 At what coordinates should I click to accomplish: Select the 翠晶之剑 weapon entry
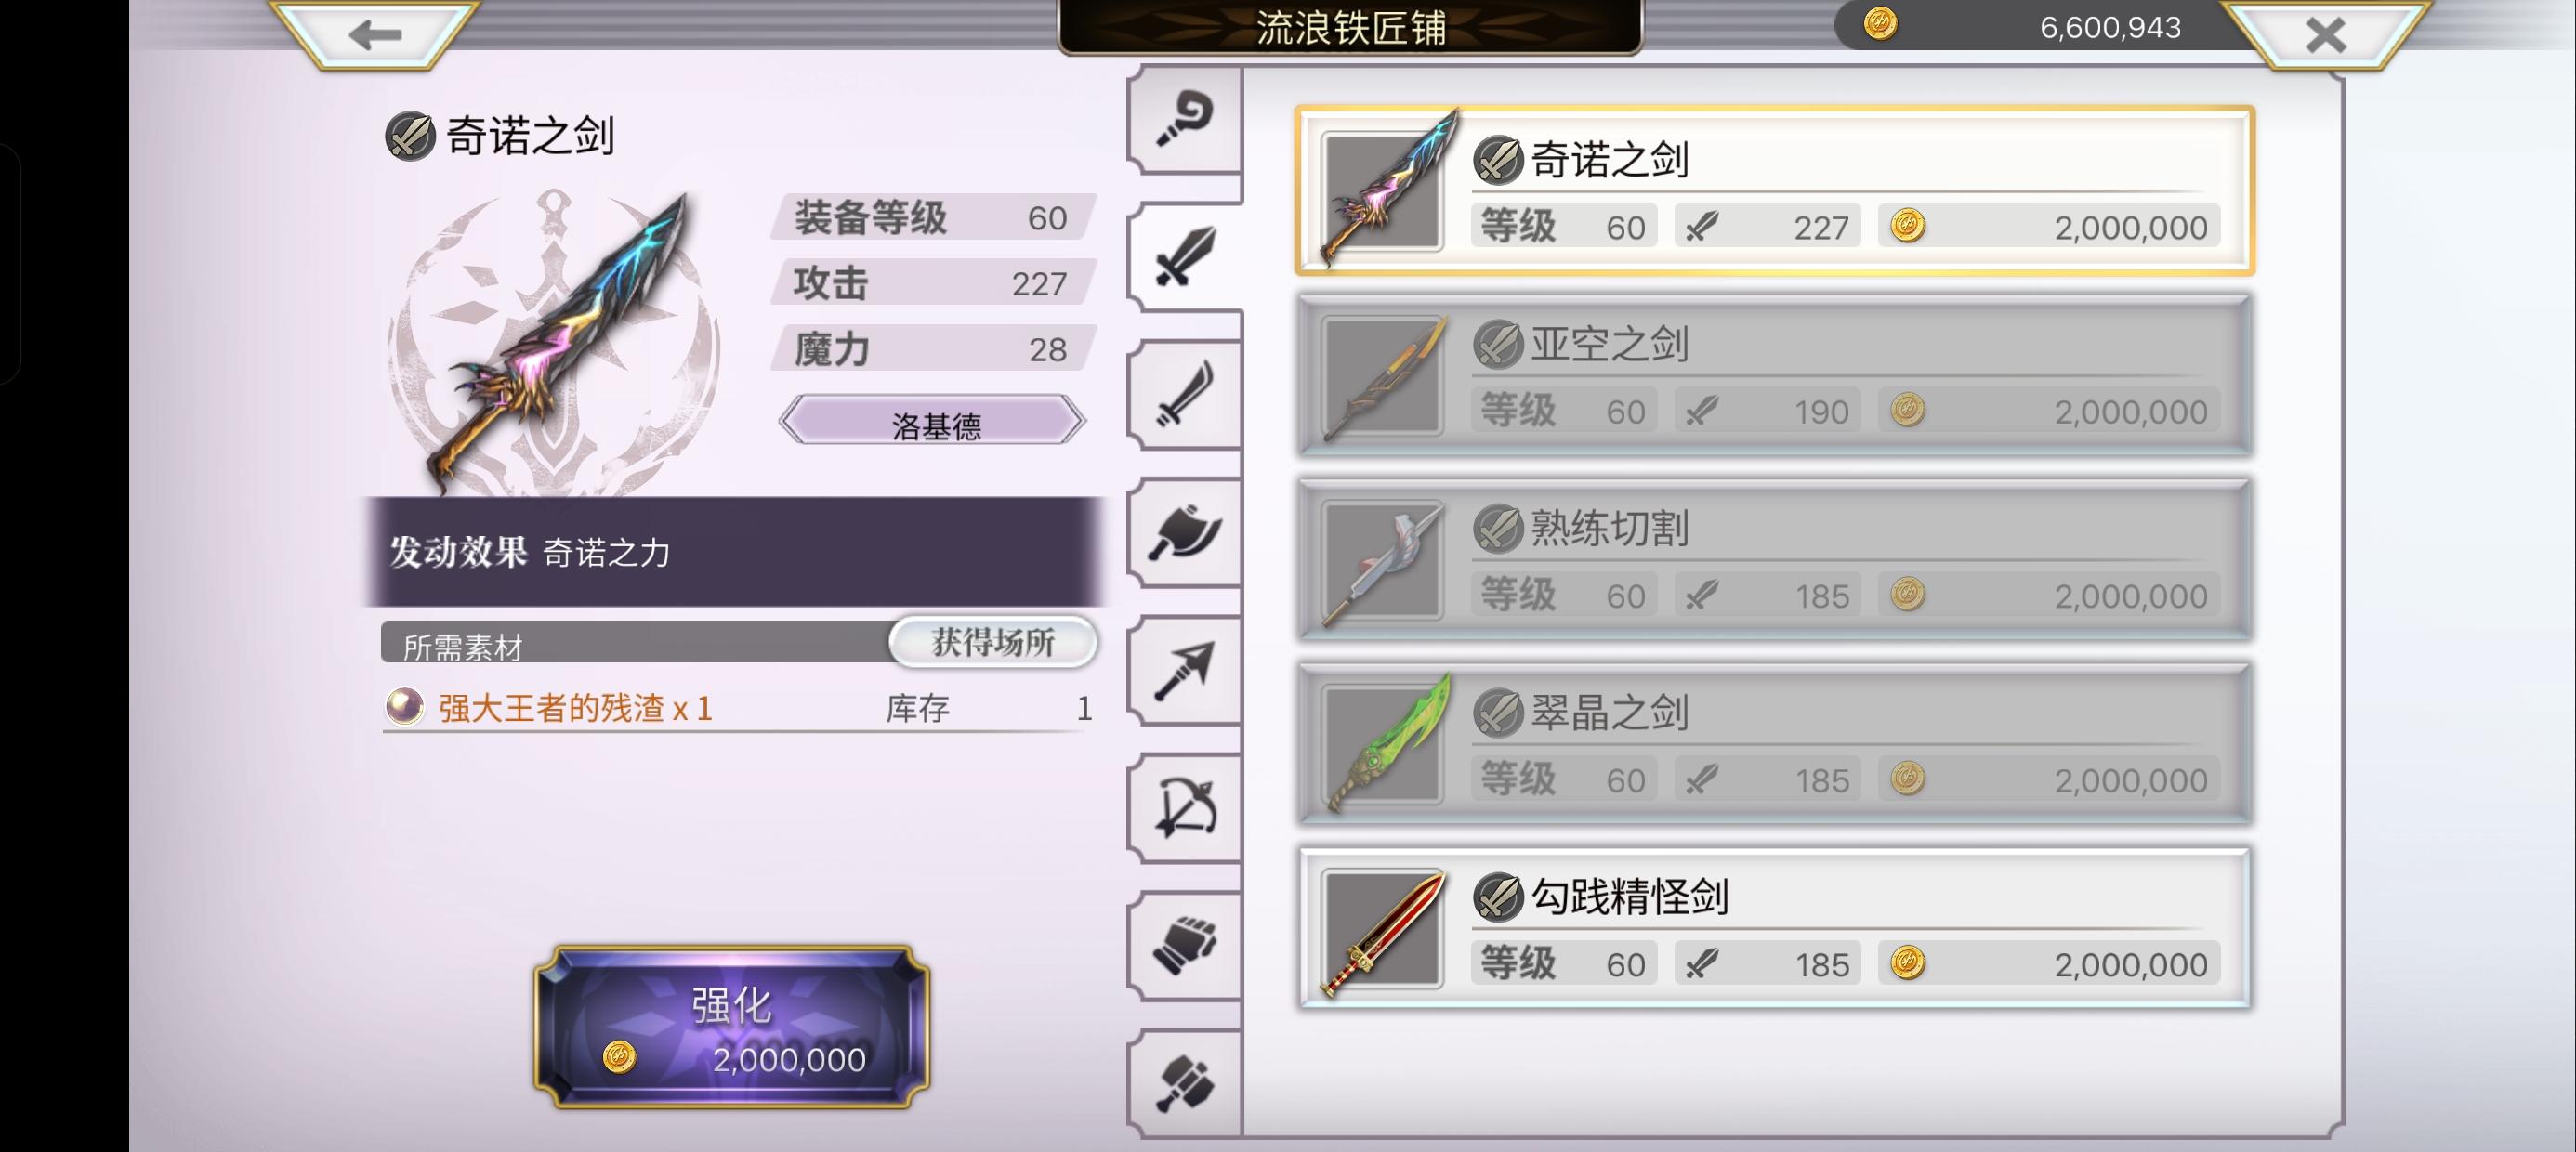[x=1775, y=744]
